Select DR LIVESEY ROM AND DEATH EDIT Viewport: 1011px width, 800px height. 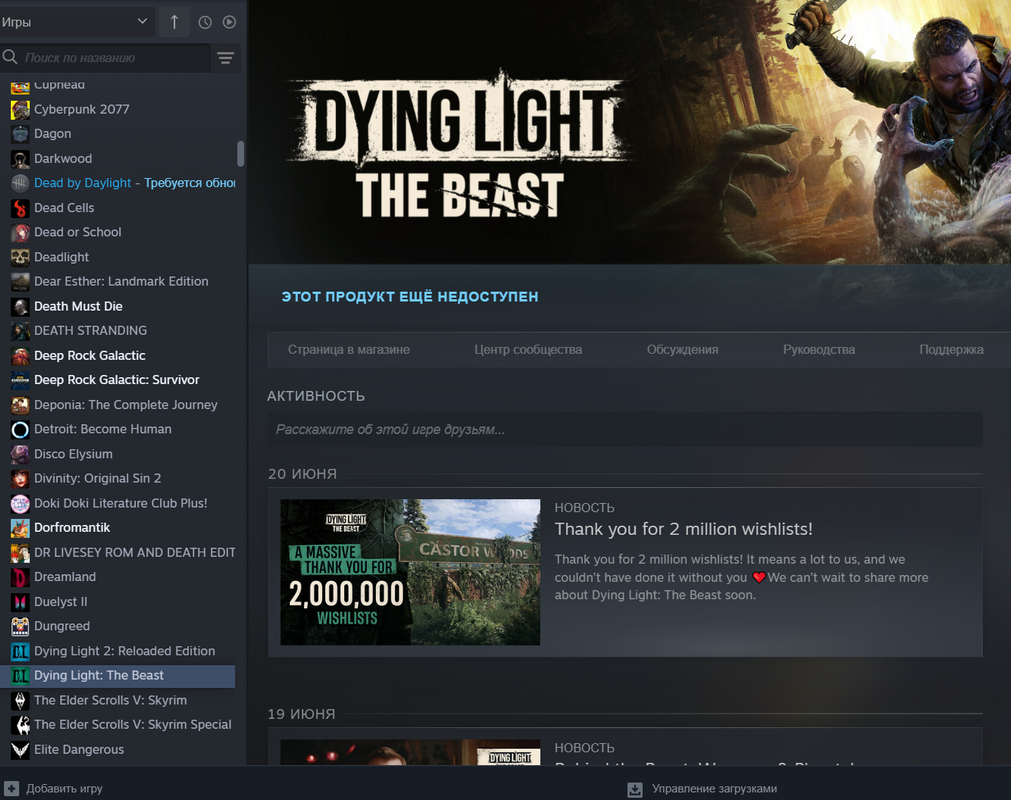[x=134, y=552]
